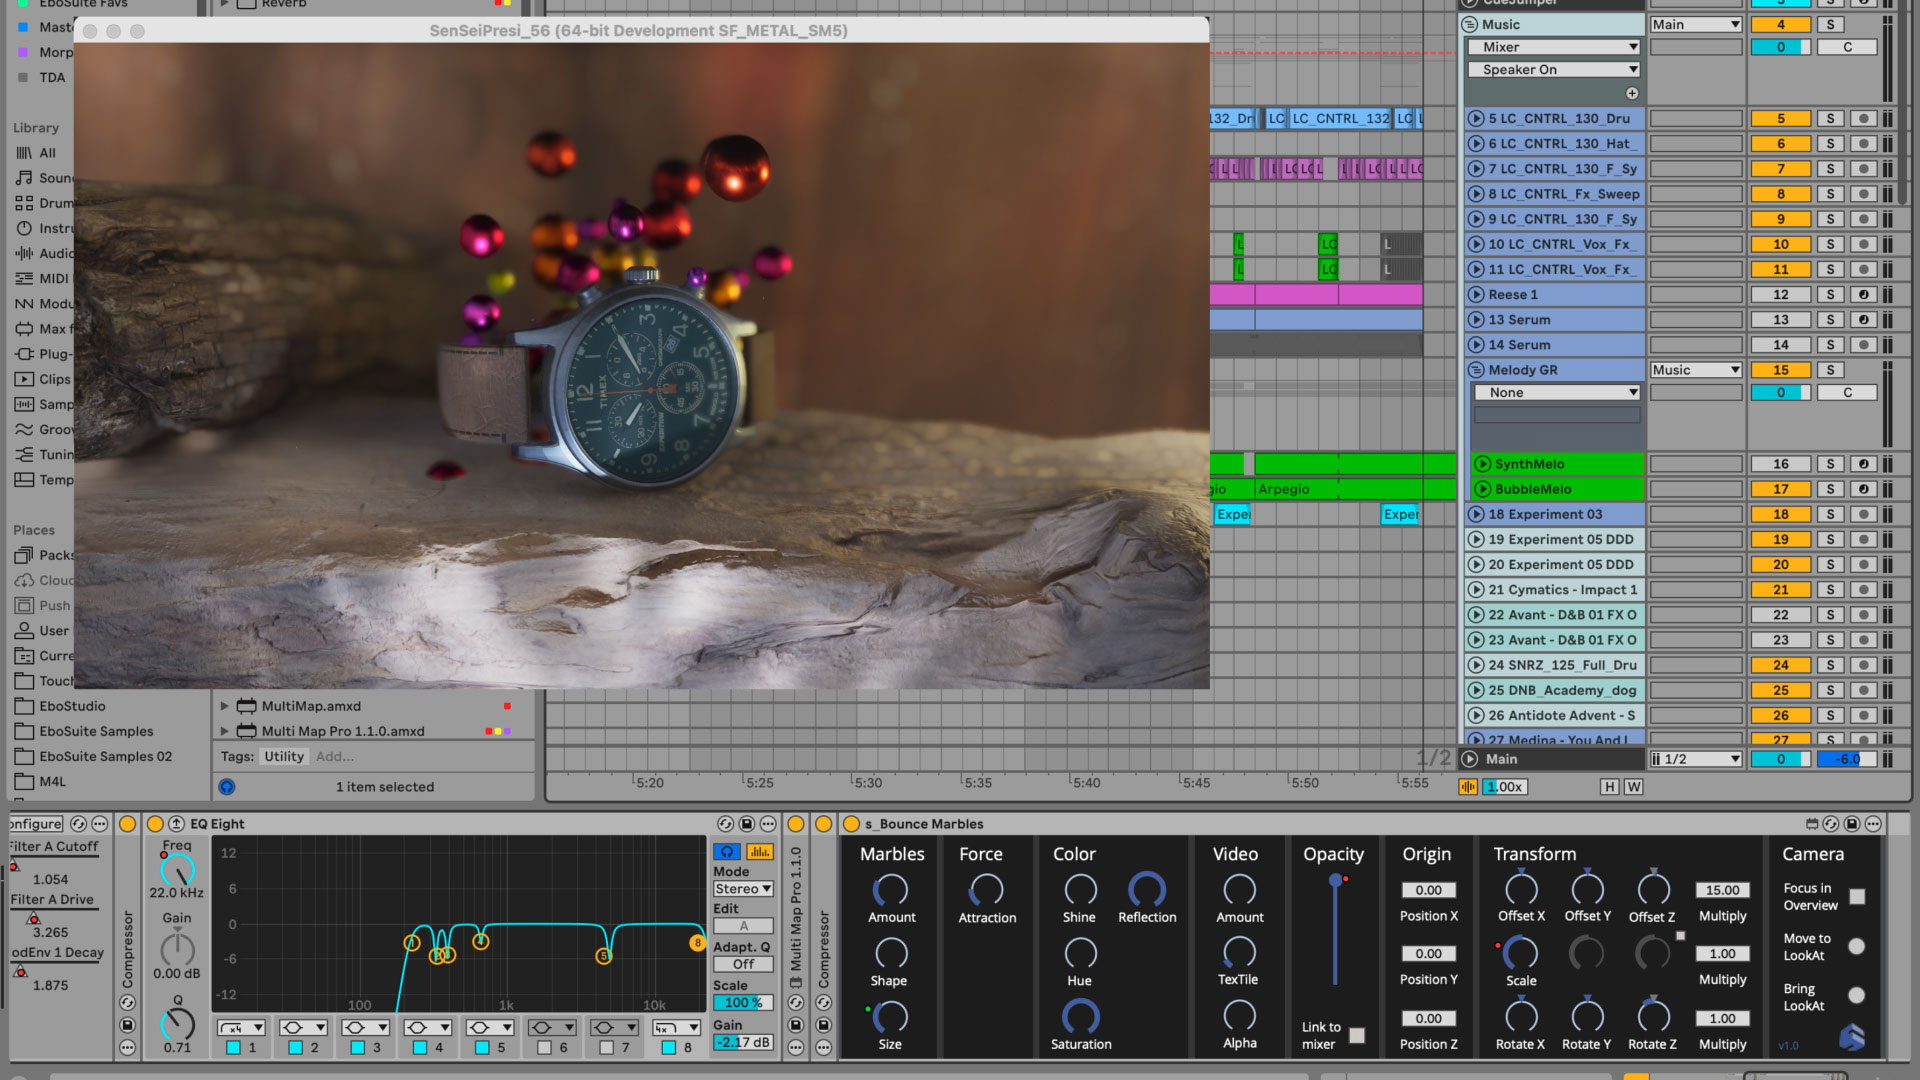Click the fold arrow in the EQ Eight title bar
The width and height of the screenshot is (1920, 1080).
tap(177, 824)
